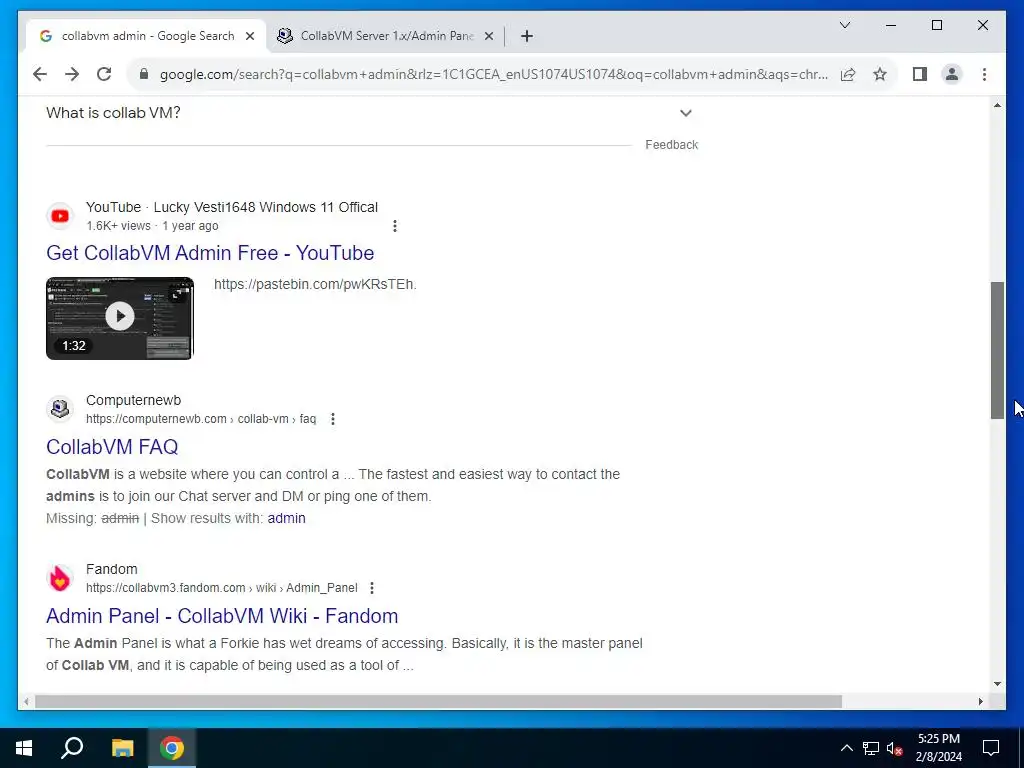Image resolution: width=1024 pixels, height=768 pixels.
Task: Open the Chrome side panel icon
Action: [x=920, y=74]
